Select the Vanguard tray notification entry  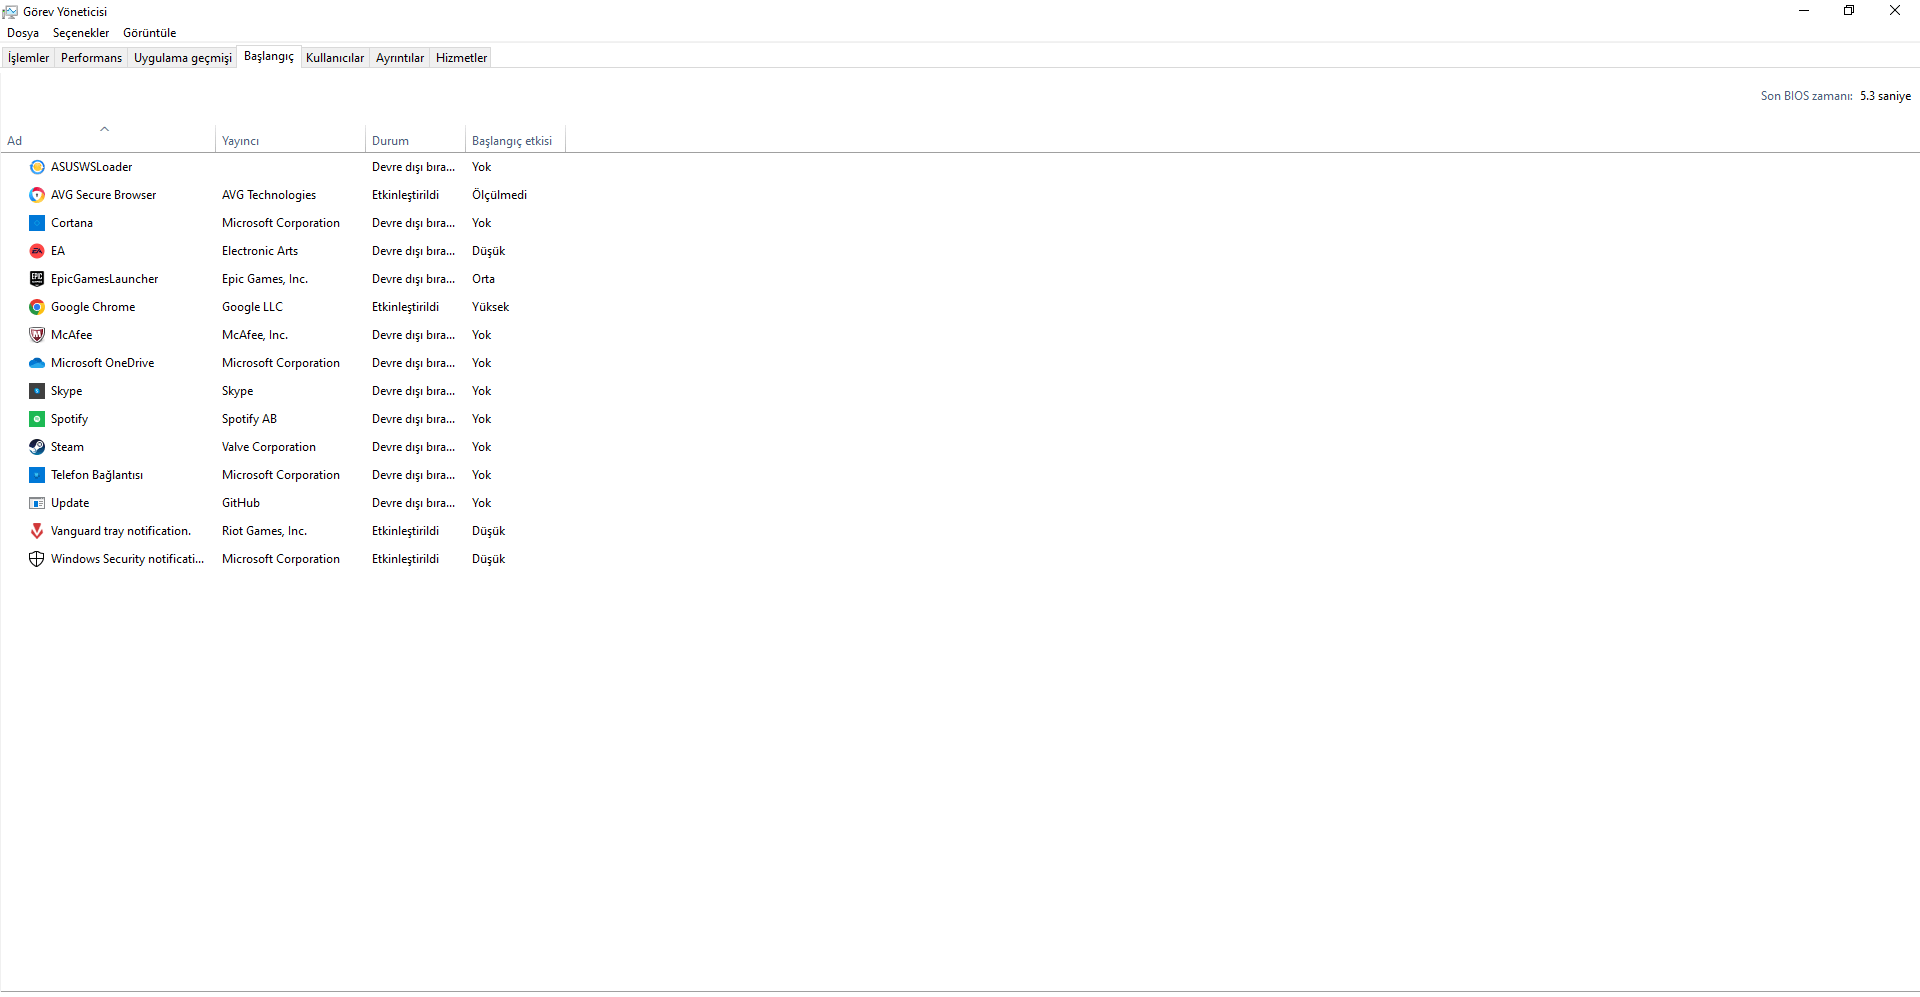pos(121,531)
